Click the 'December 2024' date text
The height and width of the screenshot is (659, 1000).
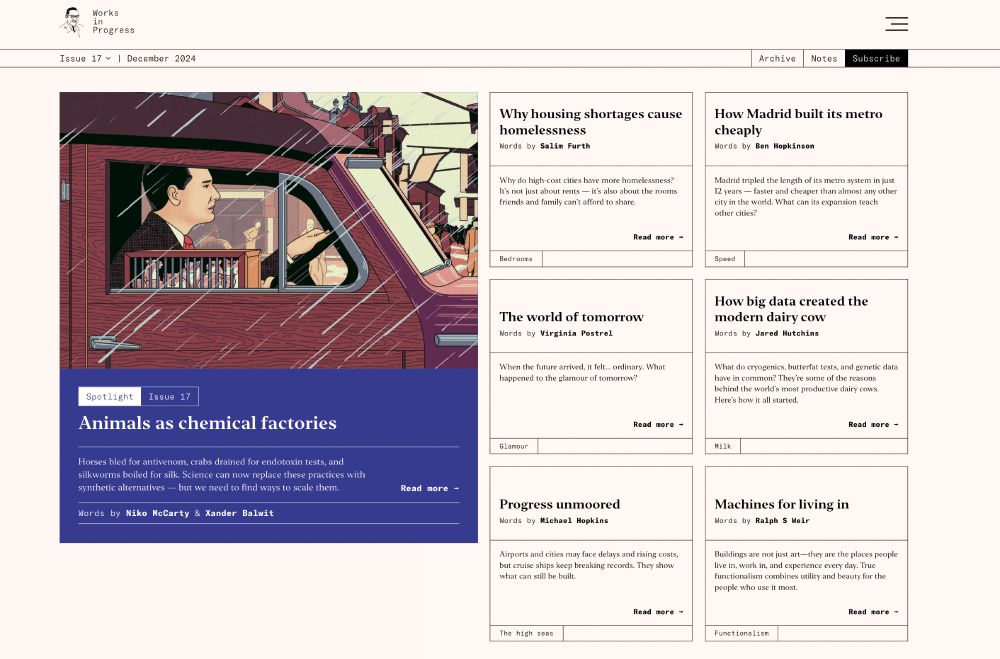point(161,58)
